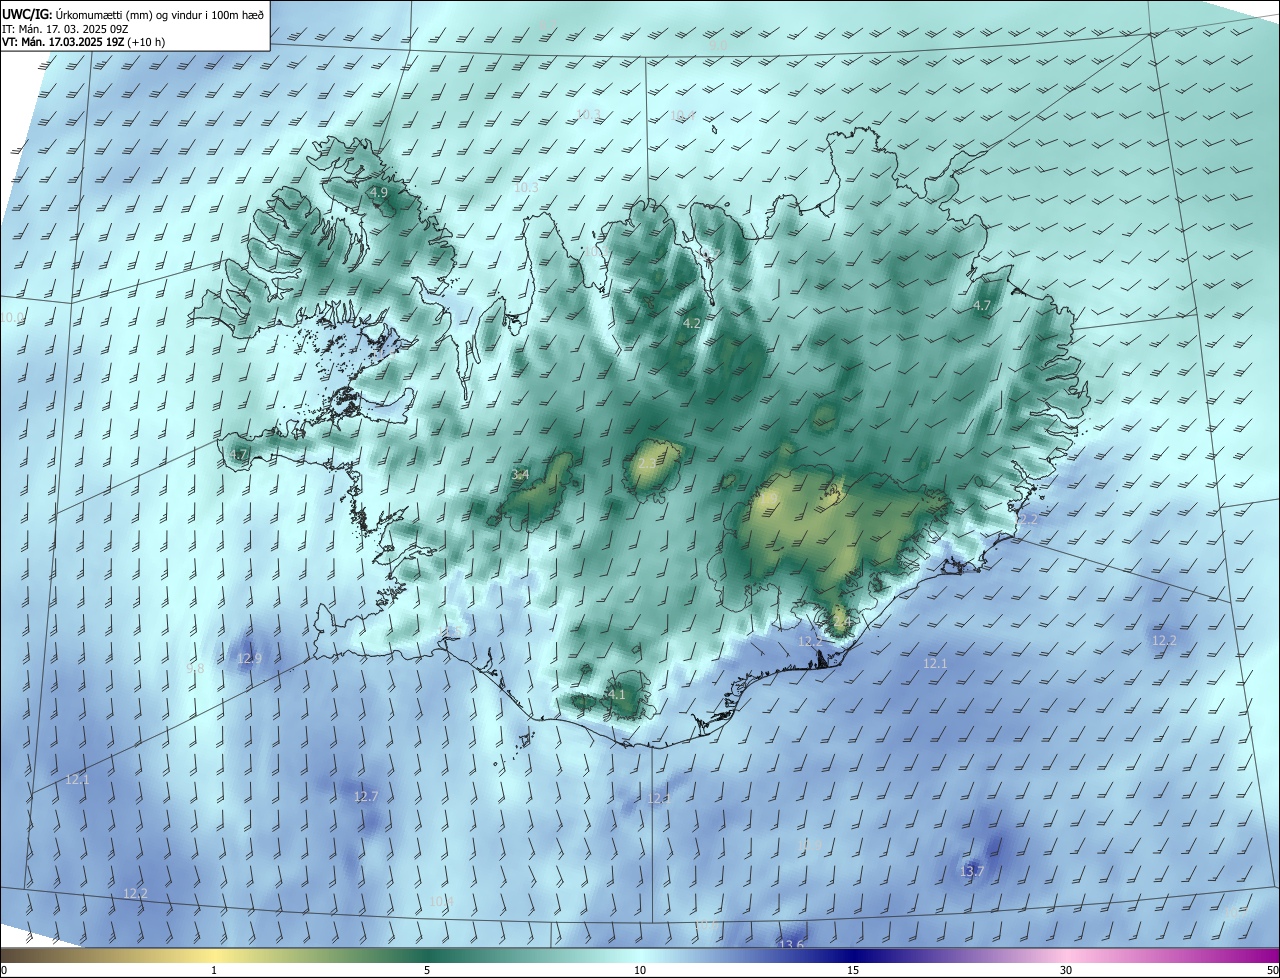The width and height of the screenshot is (1280, 978).
Task: Click the 15 tick label on the legend
Action: [853, 970]
